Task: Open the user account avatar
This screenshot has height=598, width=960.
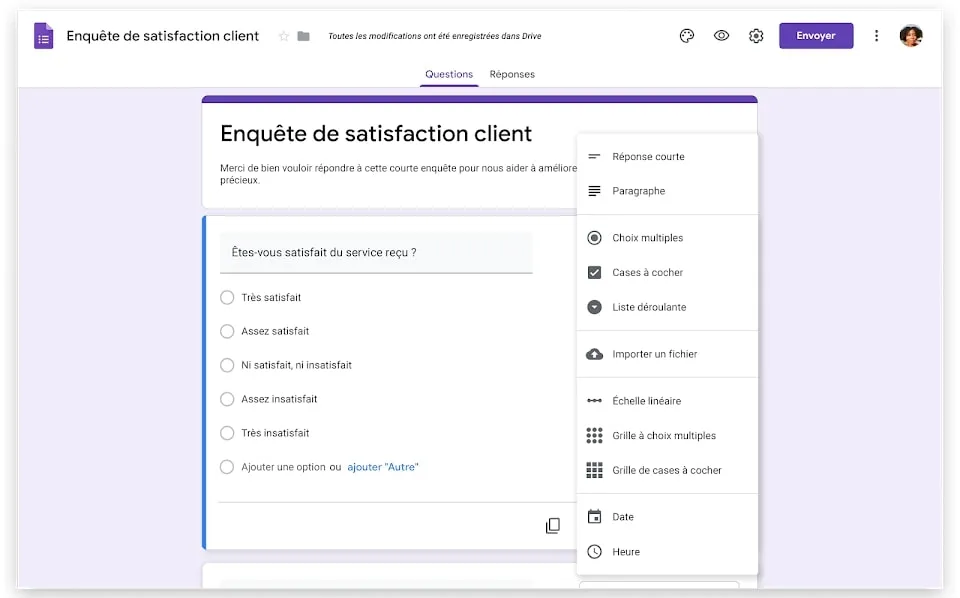Action: [911, 36]
